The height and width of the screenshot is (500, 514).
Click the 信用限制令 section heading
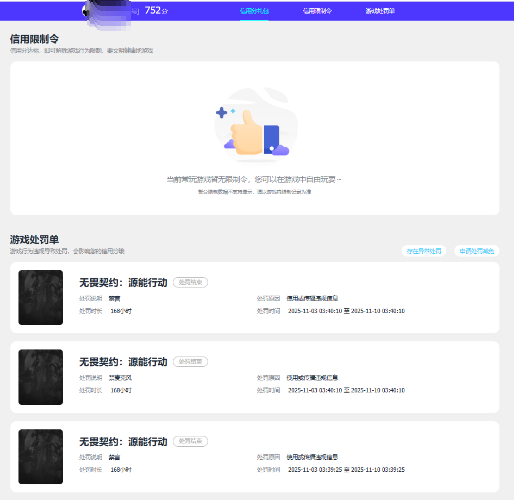pos(34,39)
